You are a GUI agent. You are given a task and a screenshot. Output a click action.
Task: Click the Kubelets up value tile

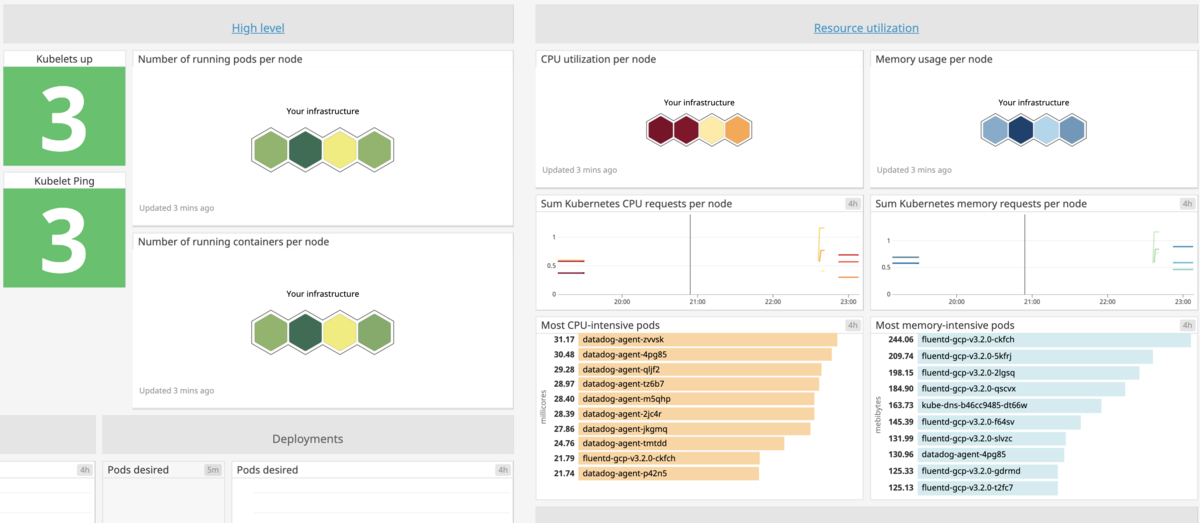pos(64,117)
